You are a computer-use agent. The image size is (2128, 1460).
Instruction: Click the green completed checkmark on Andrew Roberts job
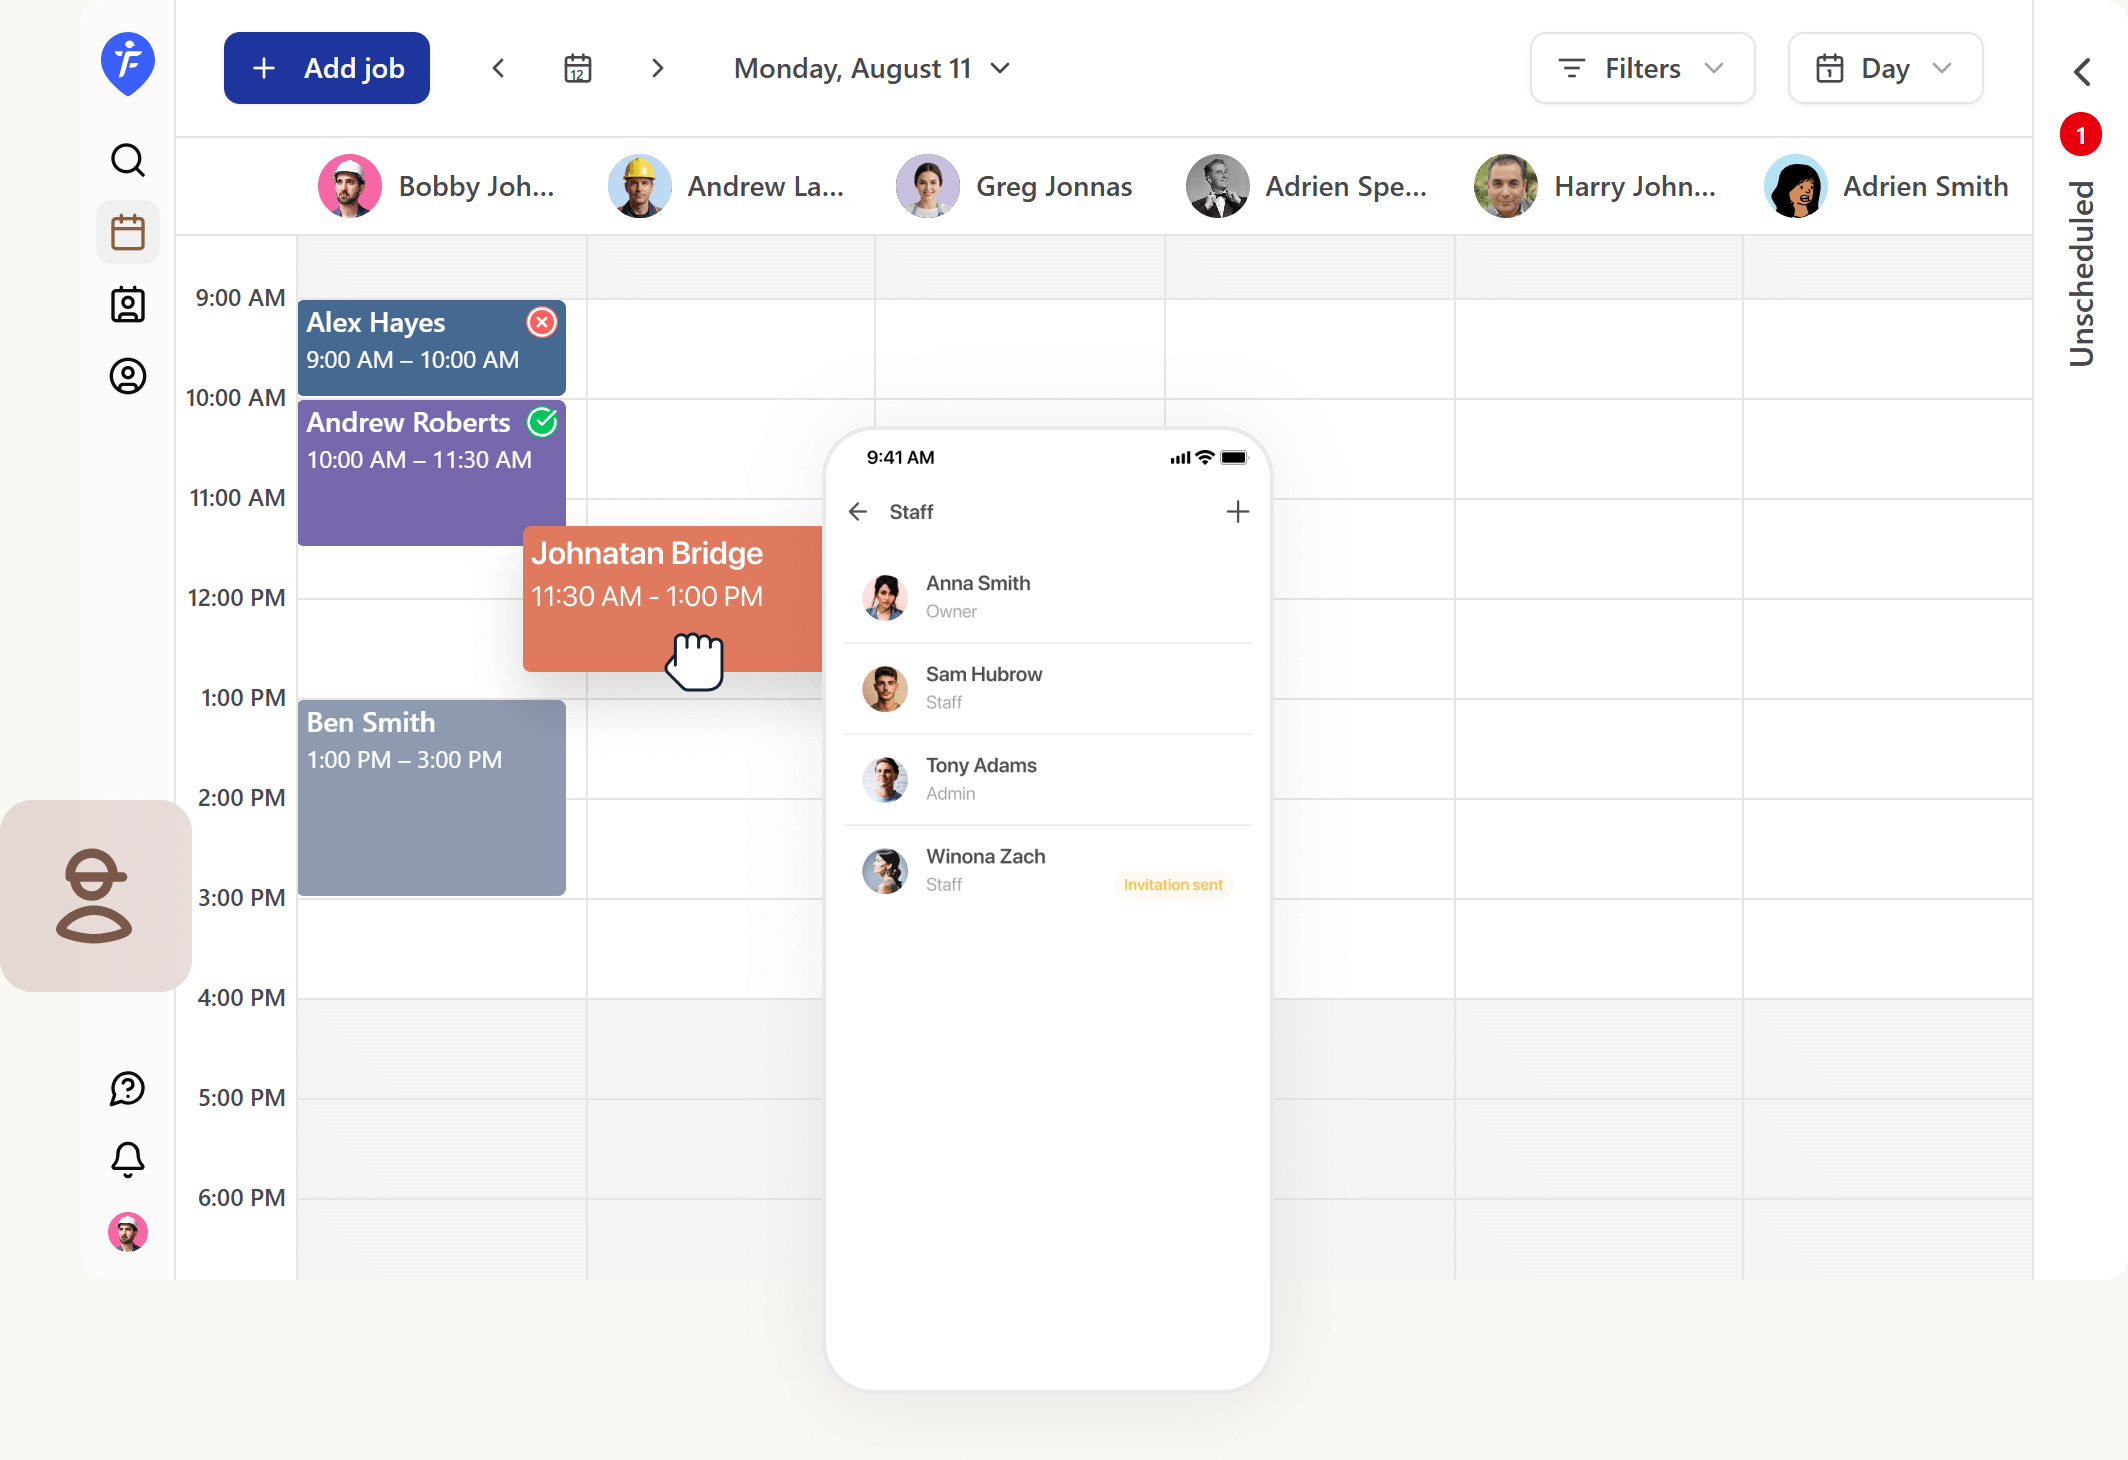click(543, 422)
